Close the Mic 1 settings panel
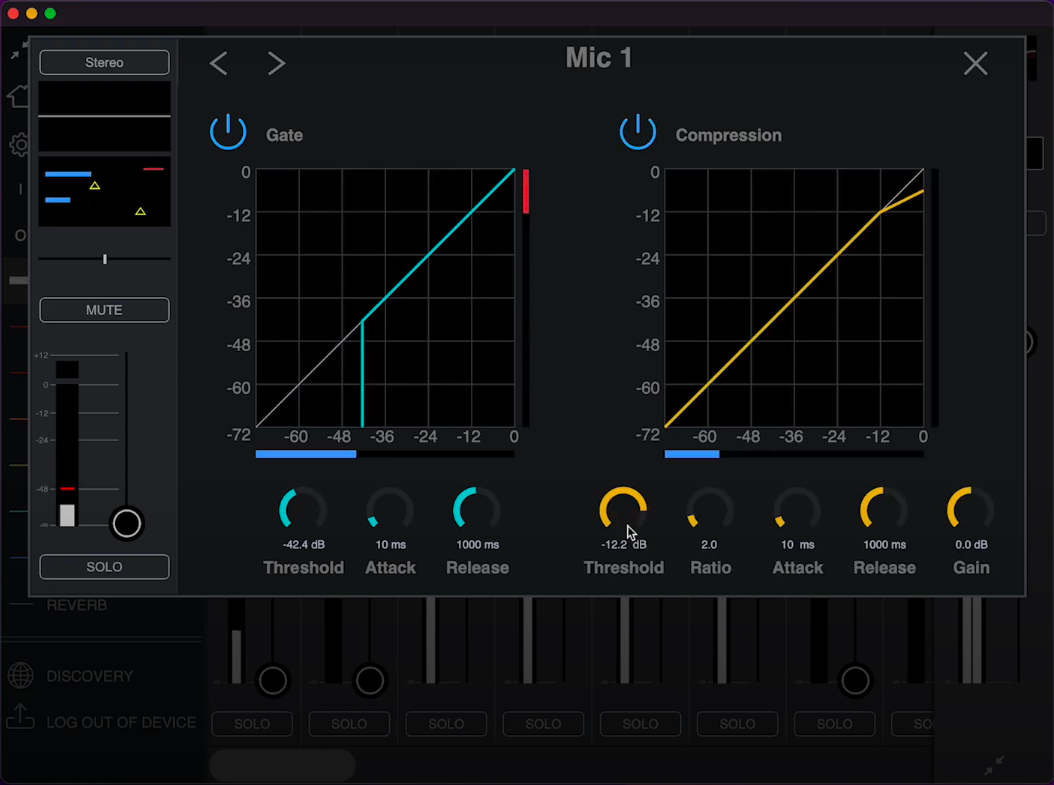The image size is (1054, 785). coord(975,64)
